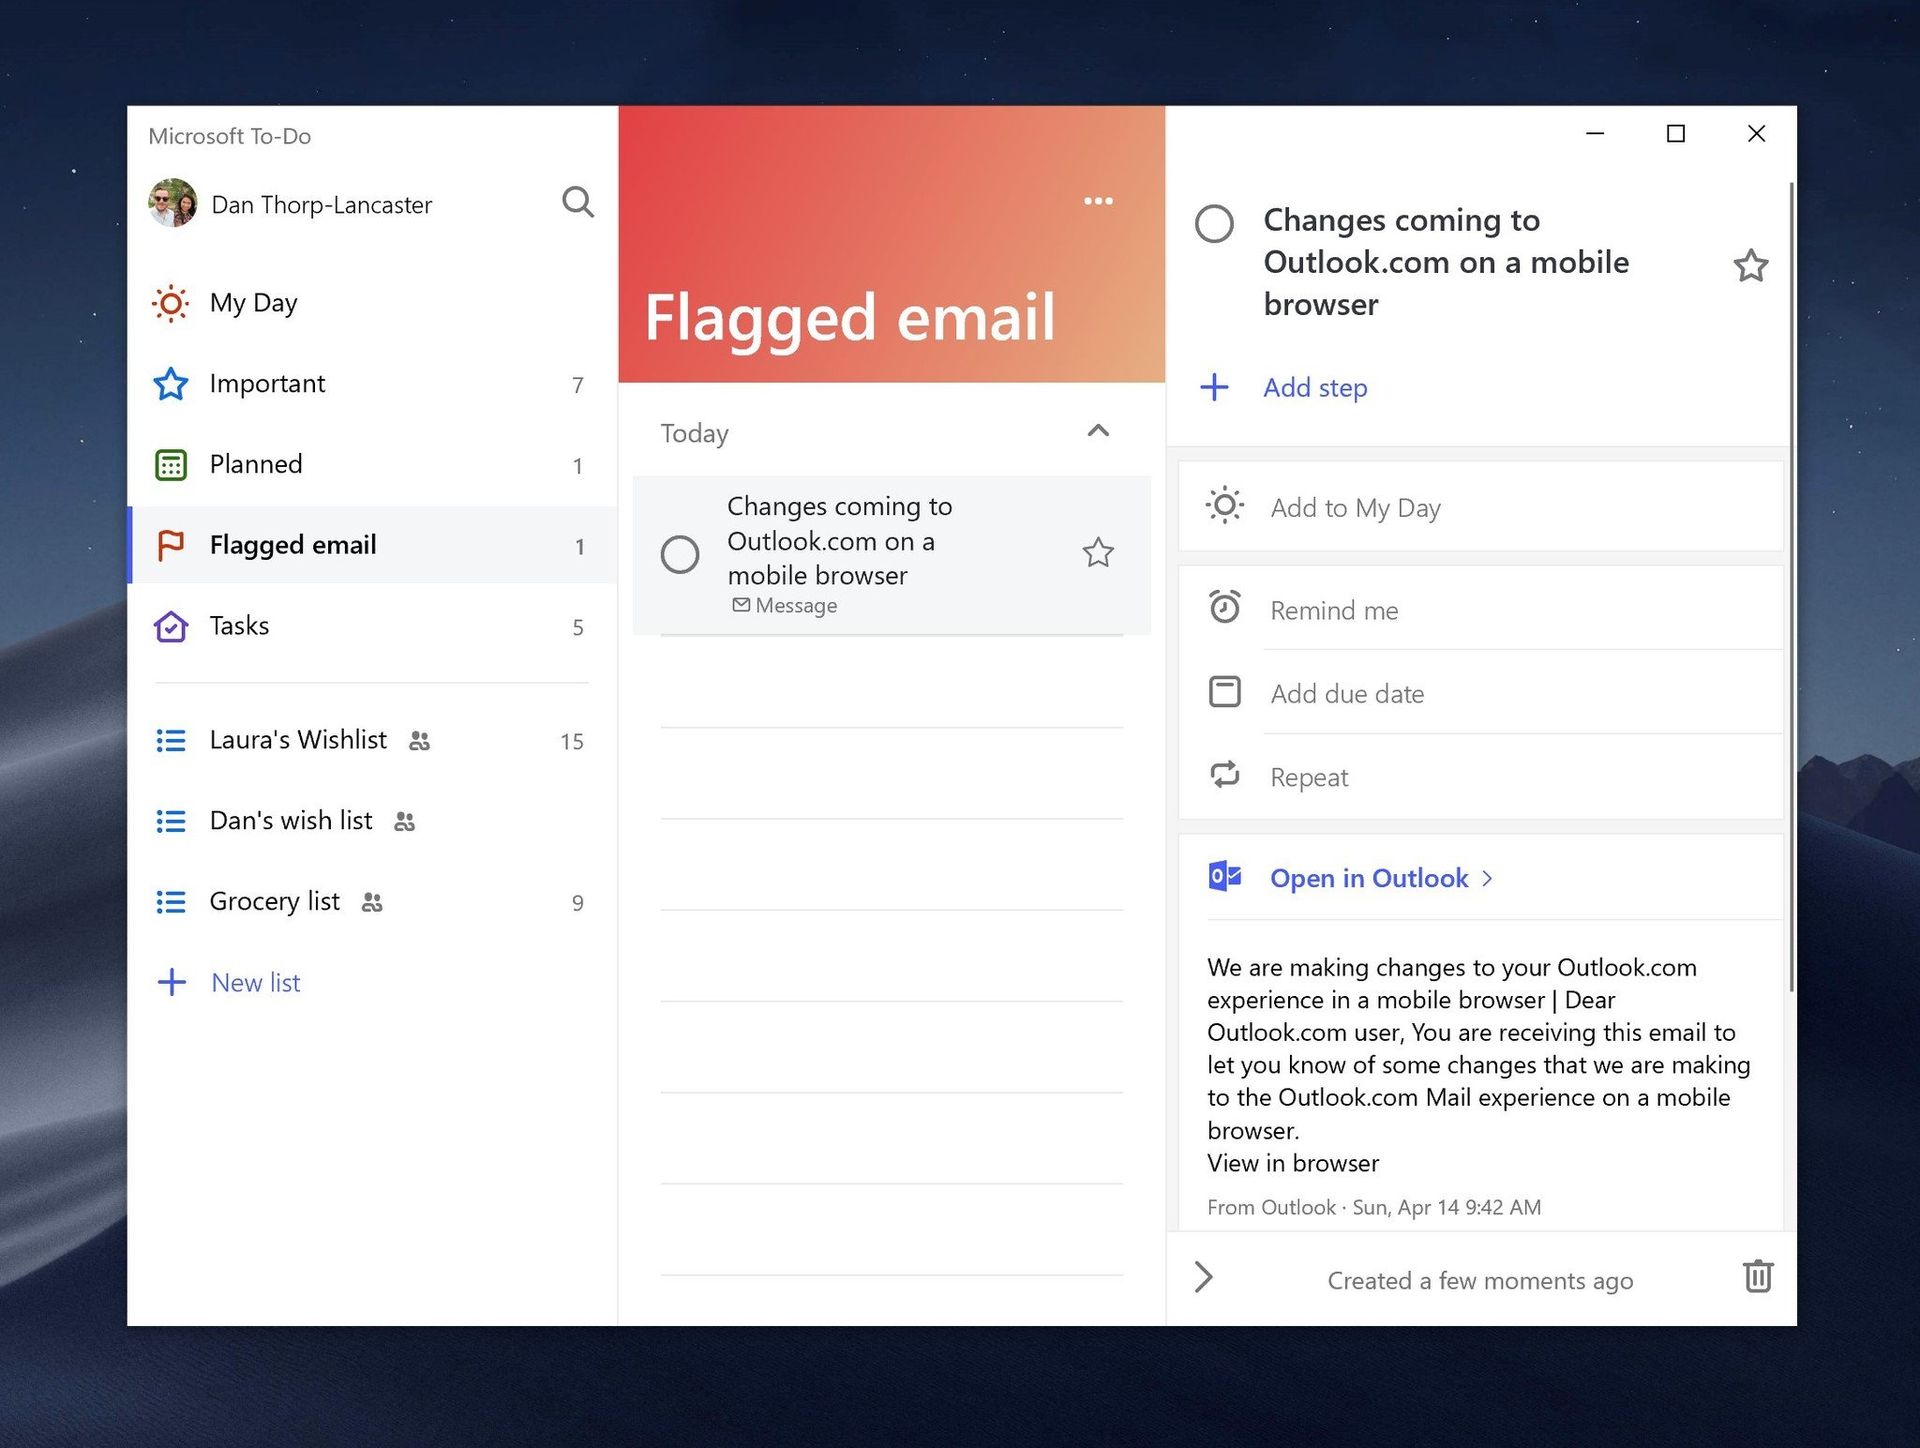
Task: Click the Tasks home icon
Action: click(x=170, y=624)
